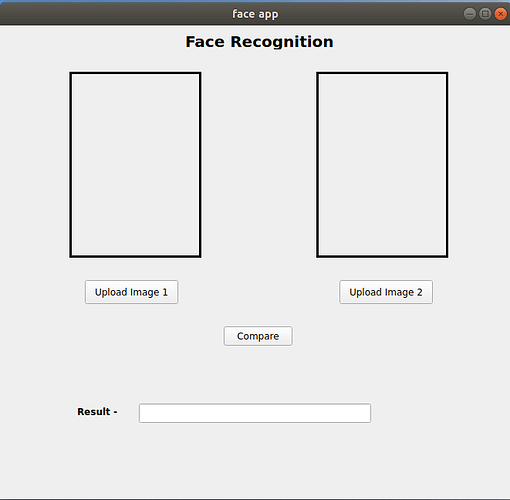Click the face app title text
The width and height of the screenshot is (510, 500).
coord(255,14)
